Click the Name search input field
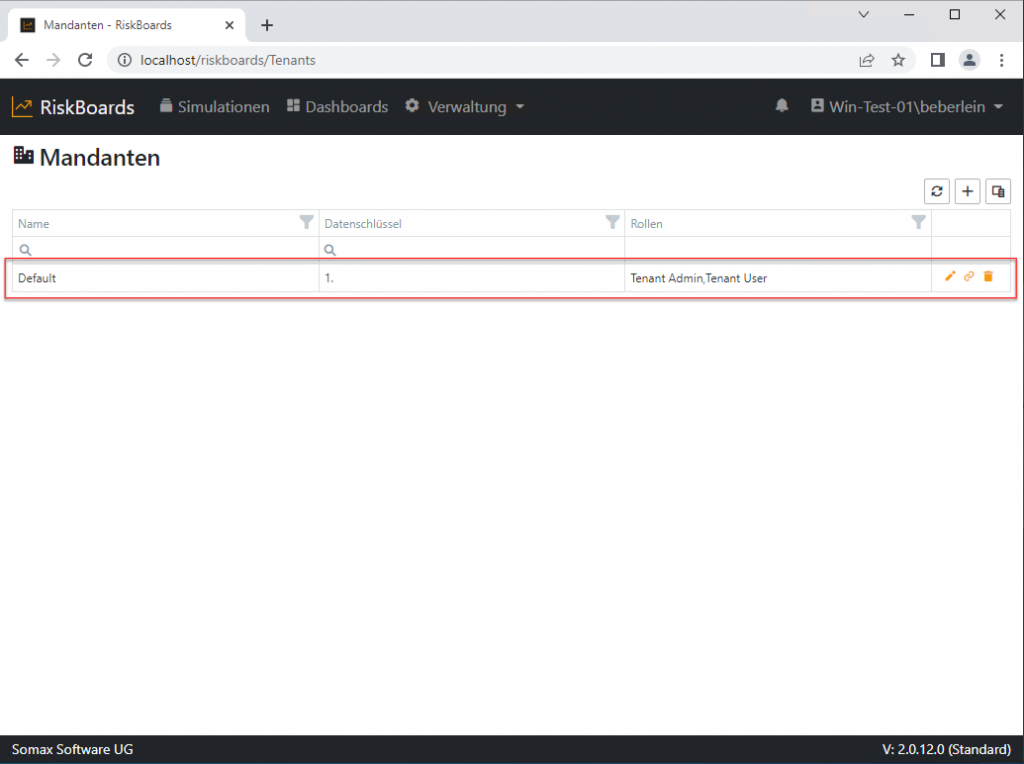Image resolution: width=1024 pixels, height=764 pixels. click(x=166, y=250)
